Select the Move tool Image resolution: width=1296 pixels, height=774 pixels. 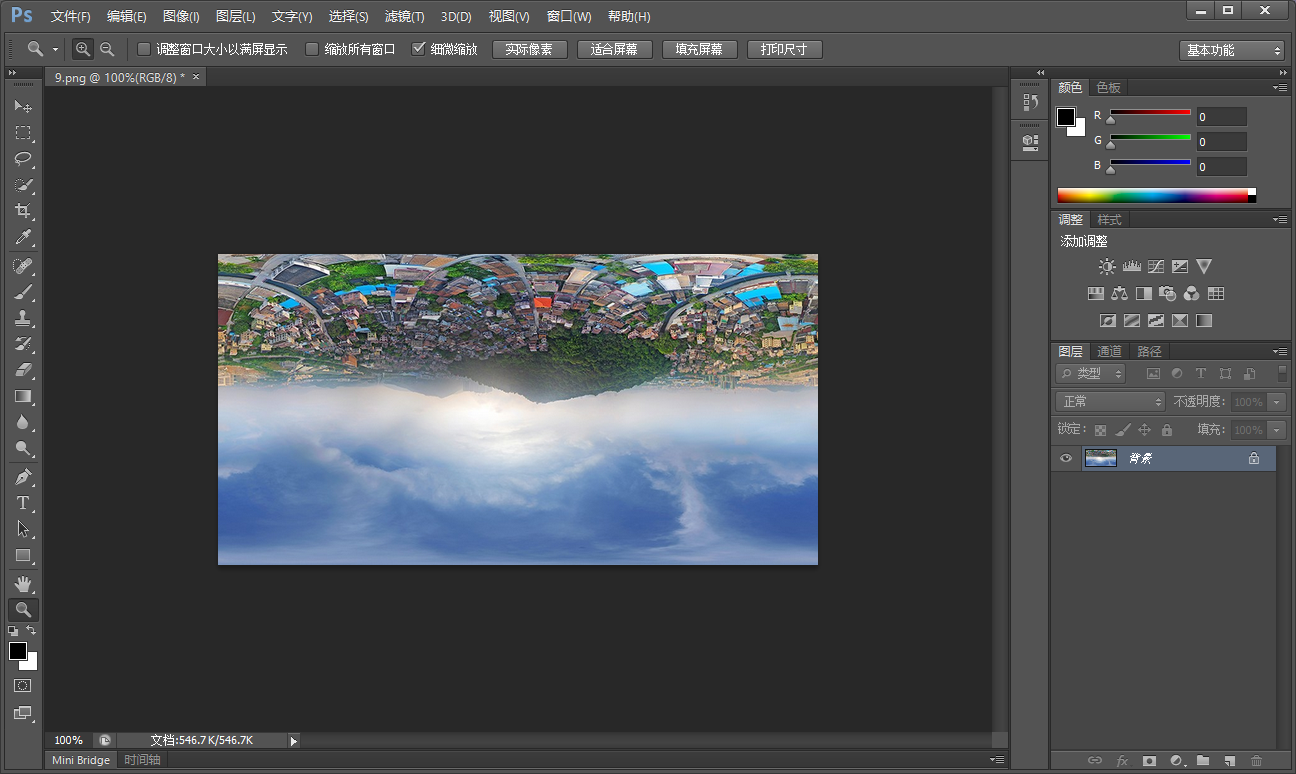(23, 106)
